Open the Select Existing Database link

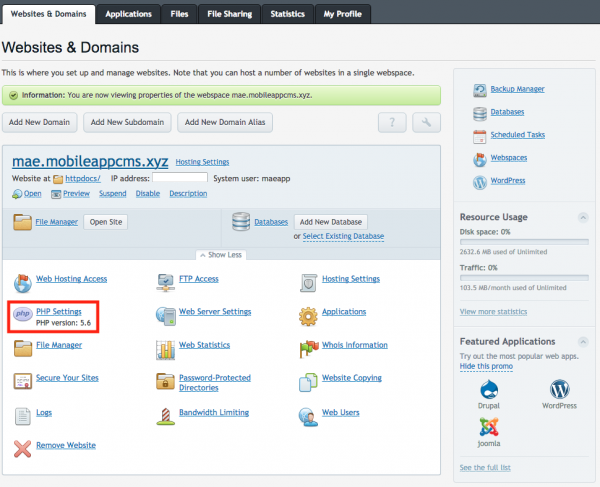(x=343, y=236)
